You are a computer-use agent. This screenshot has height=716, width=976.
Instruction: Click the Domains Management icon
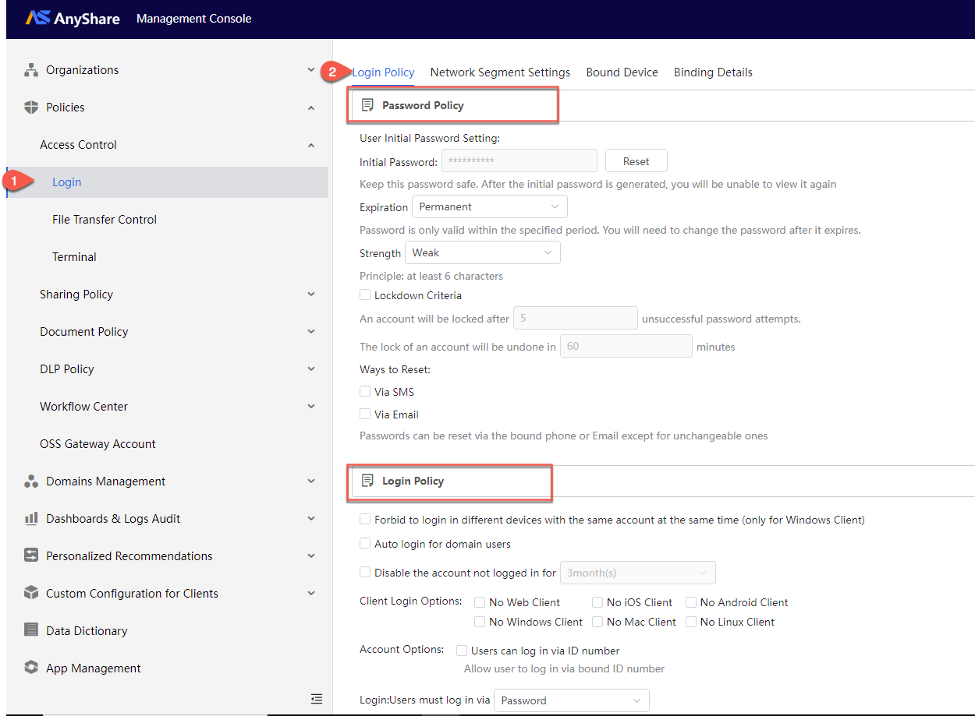[x=31, y=481]
